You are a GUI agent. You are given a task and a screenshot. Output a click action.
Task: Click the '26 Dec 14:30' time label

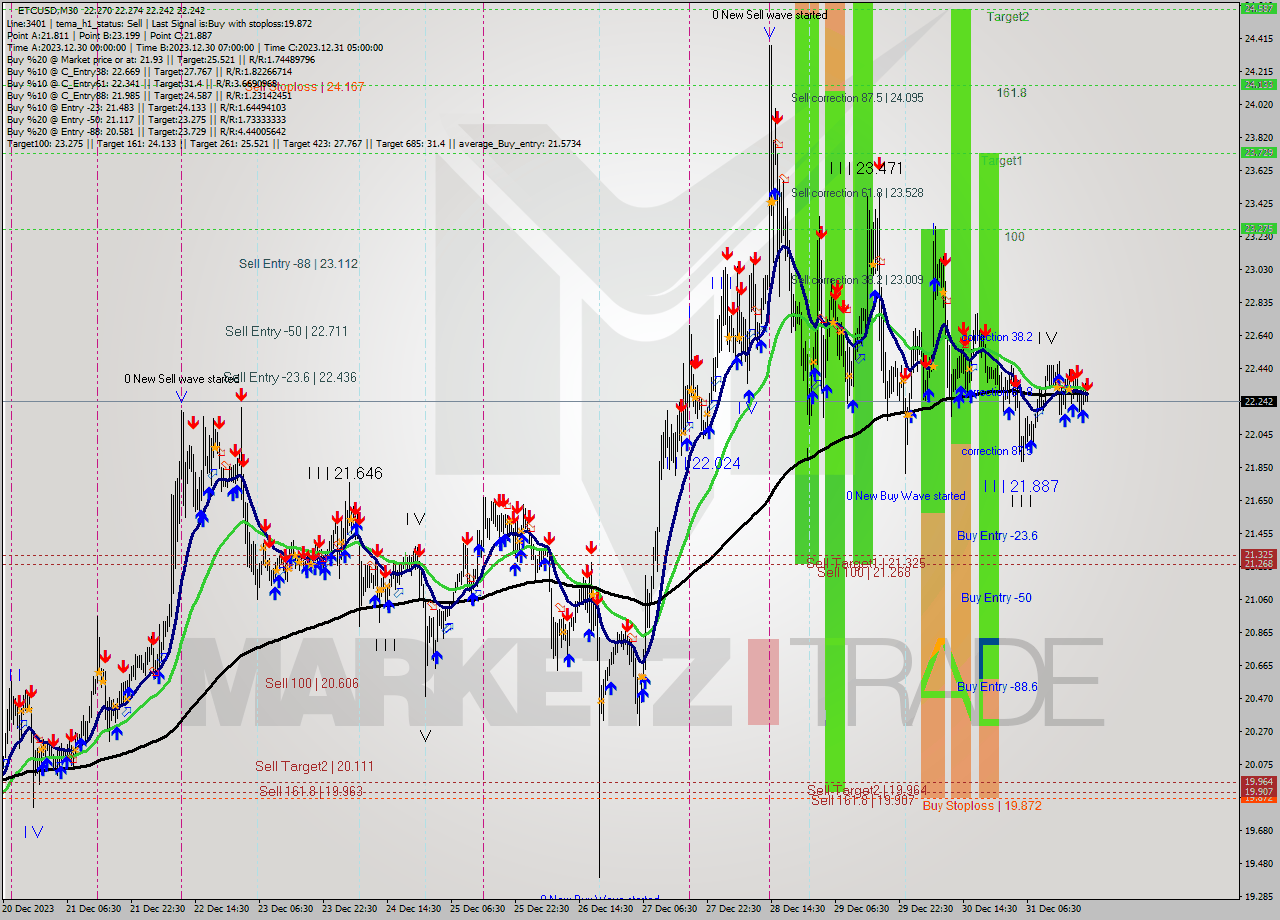(605, 909)
